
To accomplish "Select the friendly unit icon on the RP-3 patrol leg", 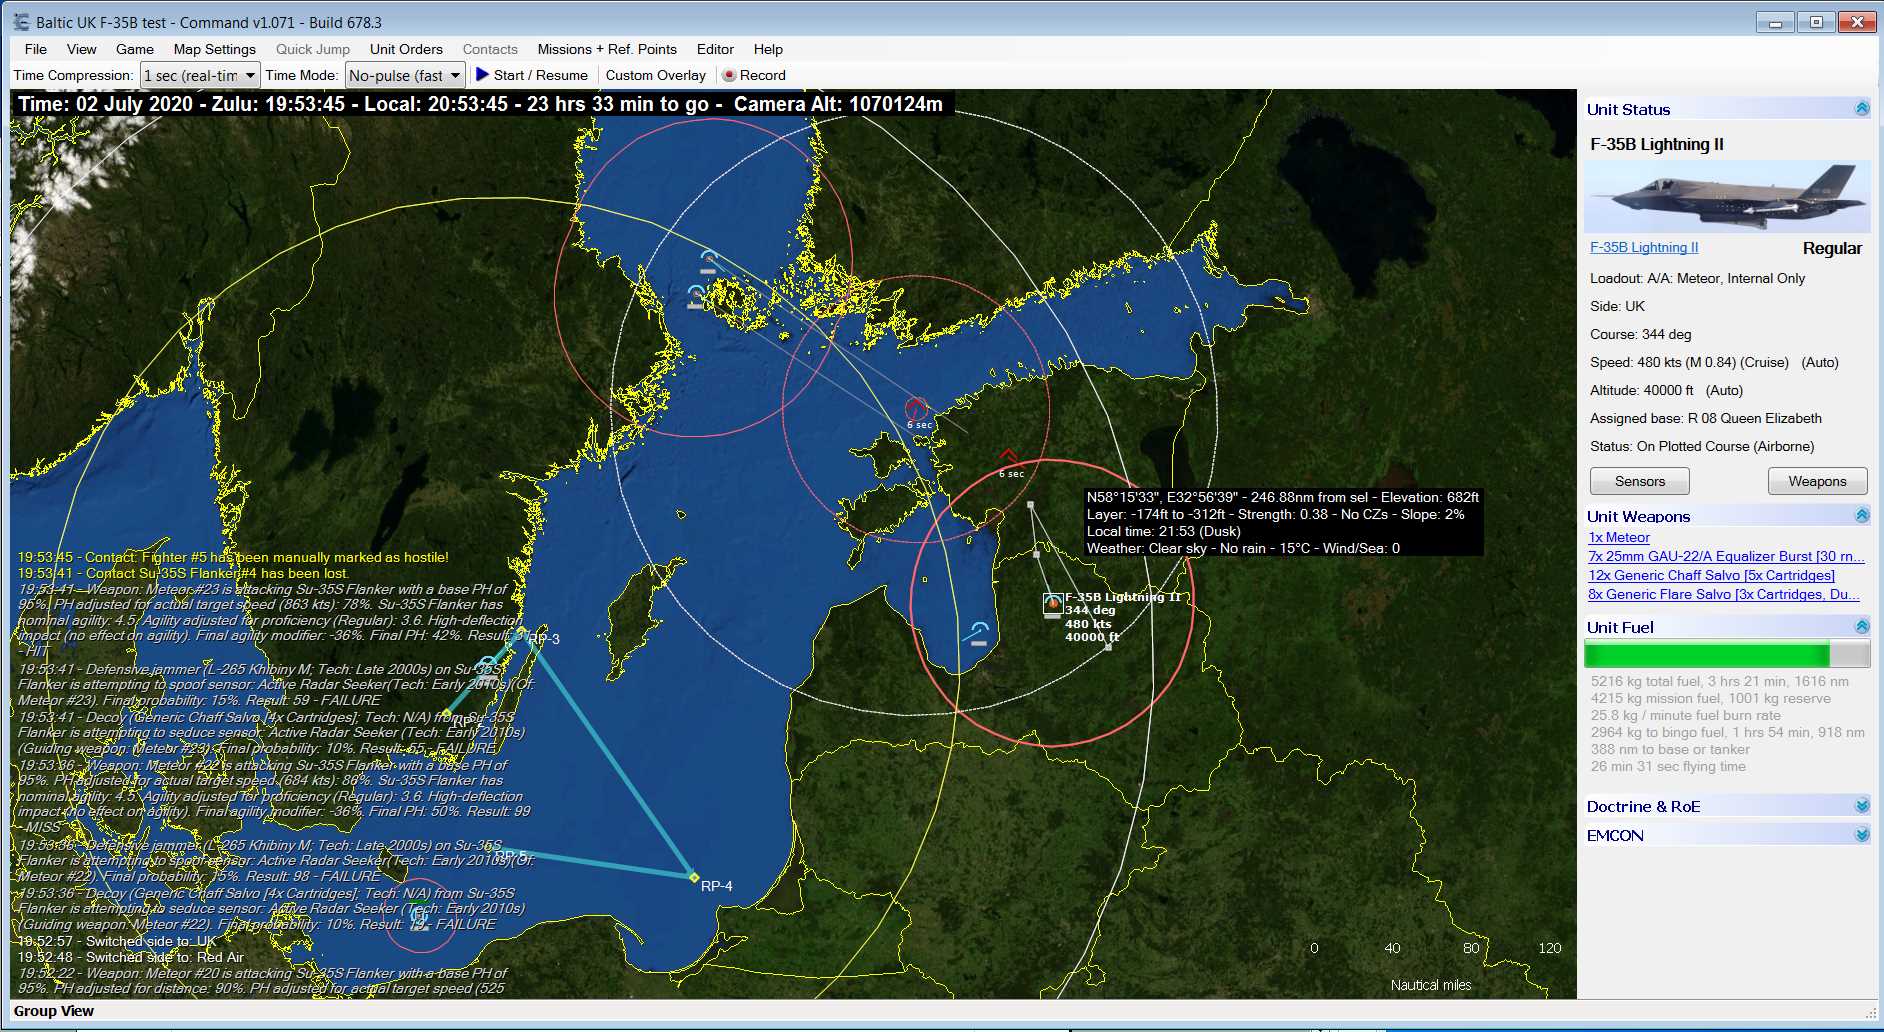I will tap(488, 668).
